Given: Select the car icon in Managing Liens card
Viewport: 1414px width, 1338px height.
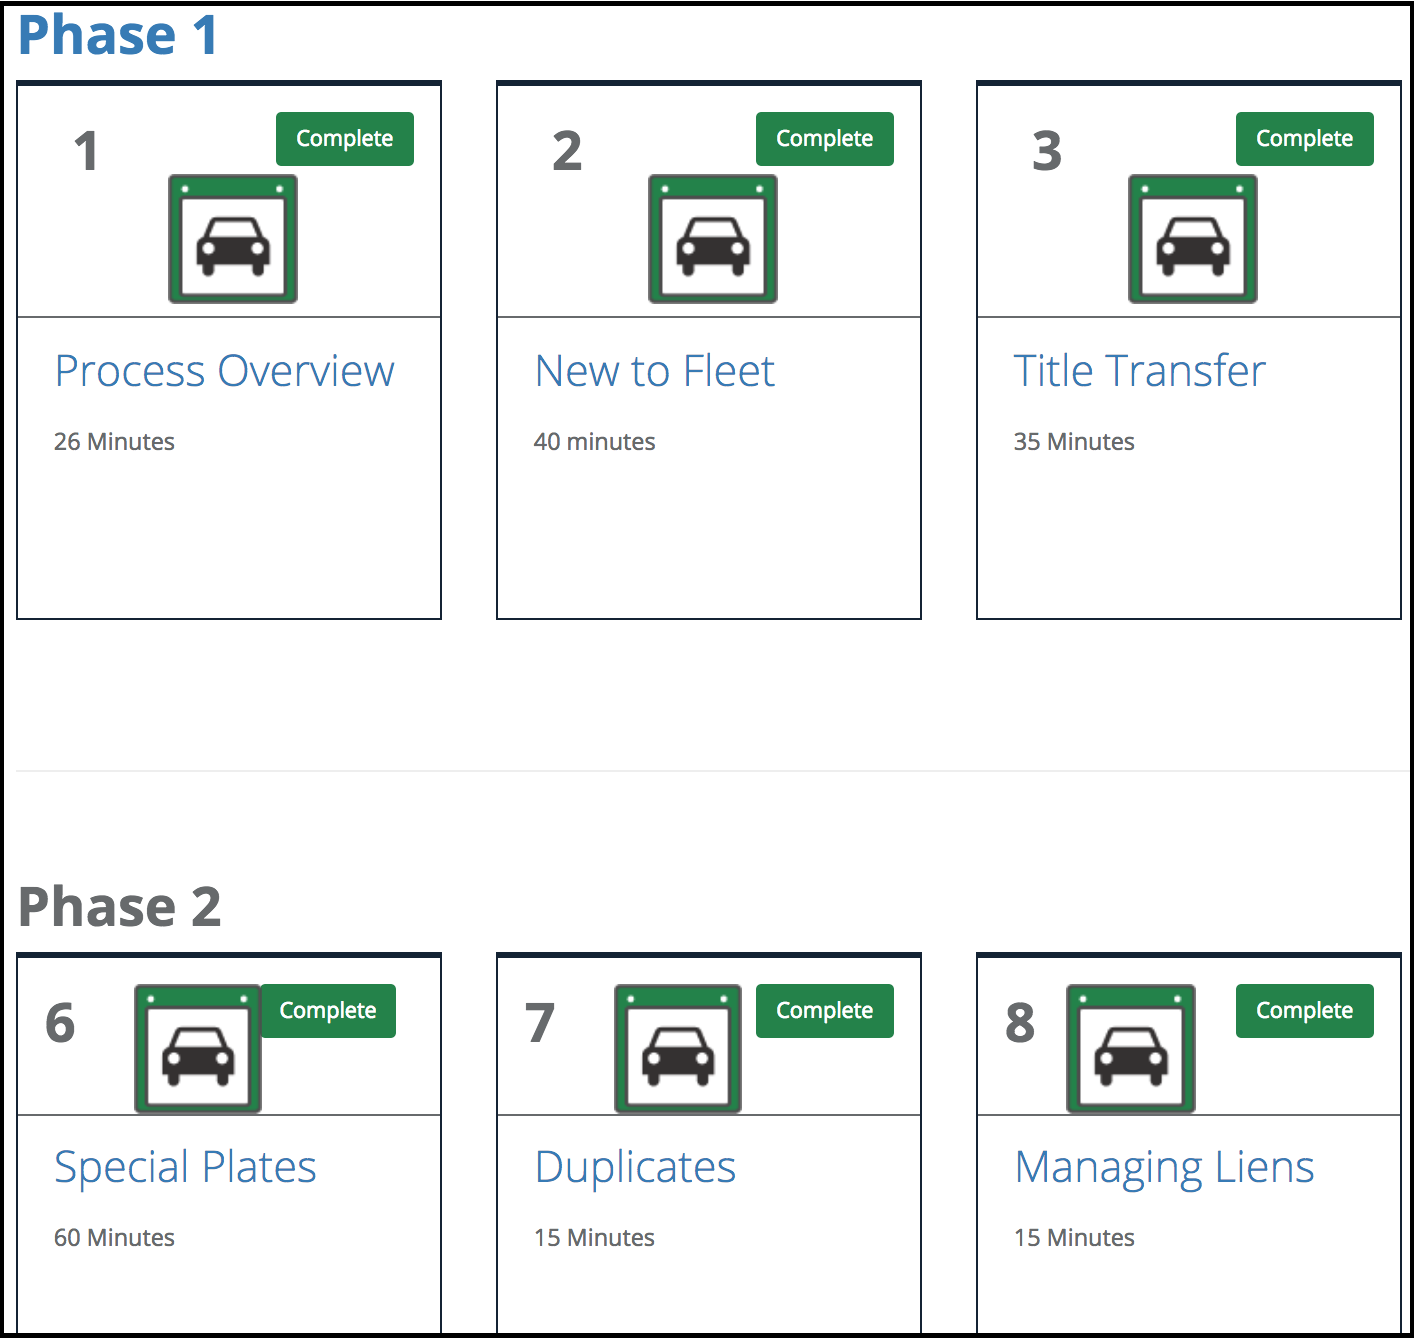Looking at the screenshot, I should (x=1131, y=1049).
